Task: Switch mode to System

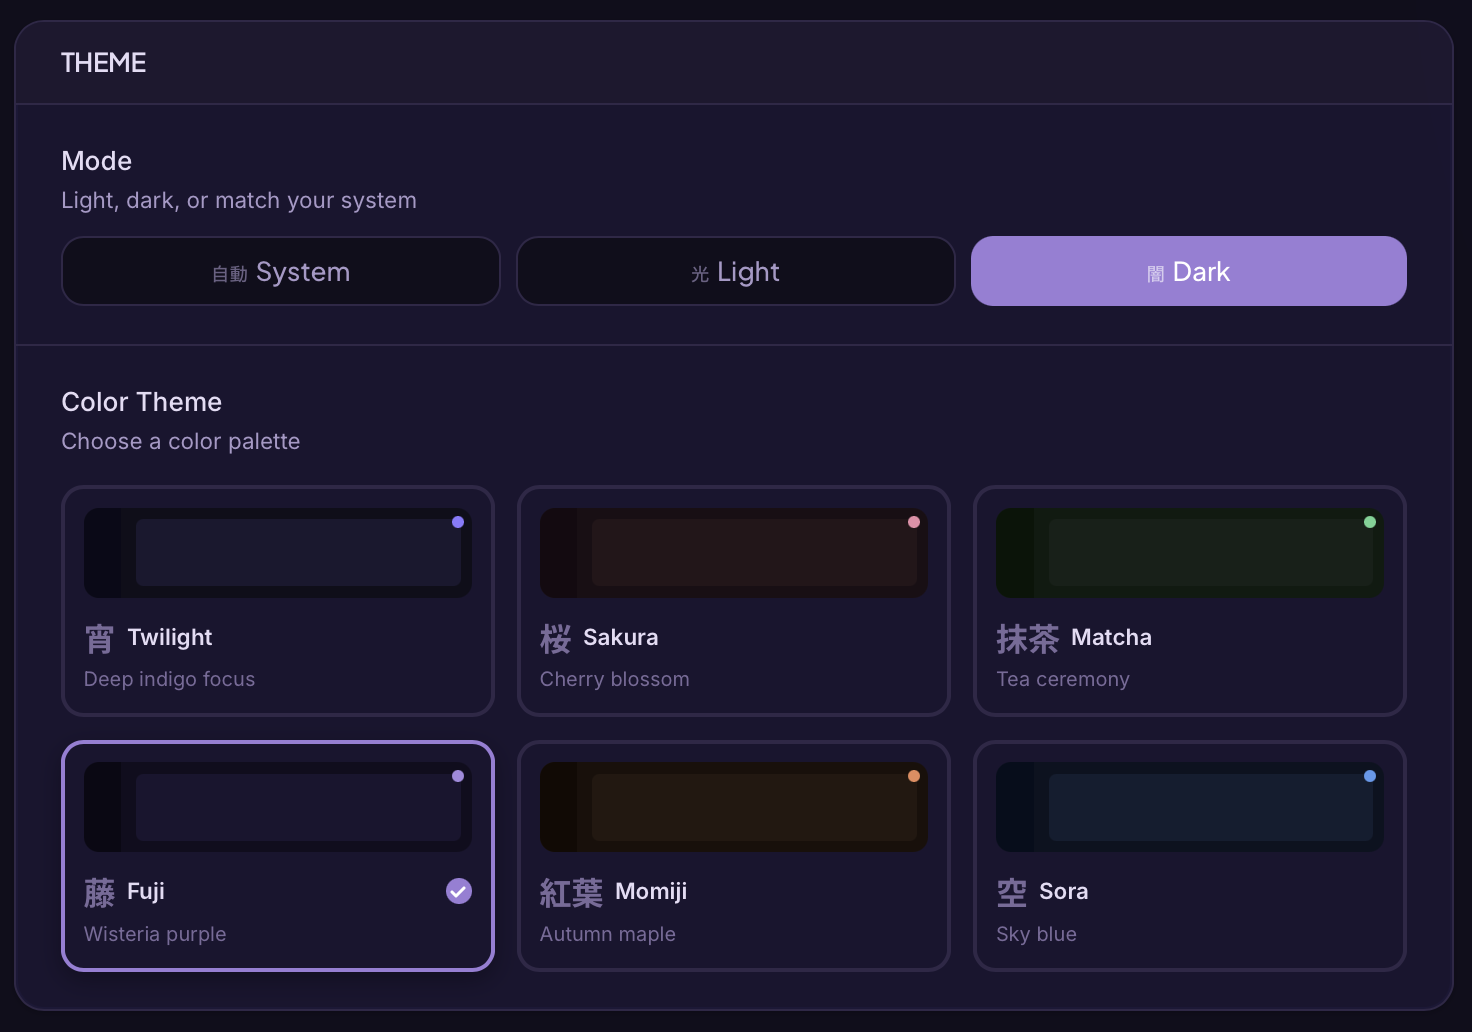Action: pos(281,271)
